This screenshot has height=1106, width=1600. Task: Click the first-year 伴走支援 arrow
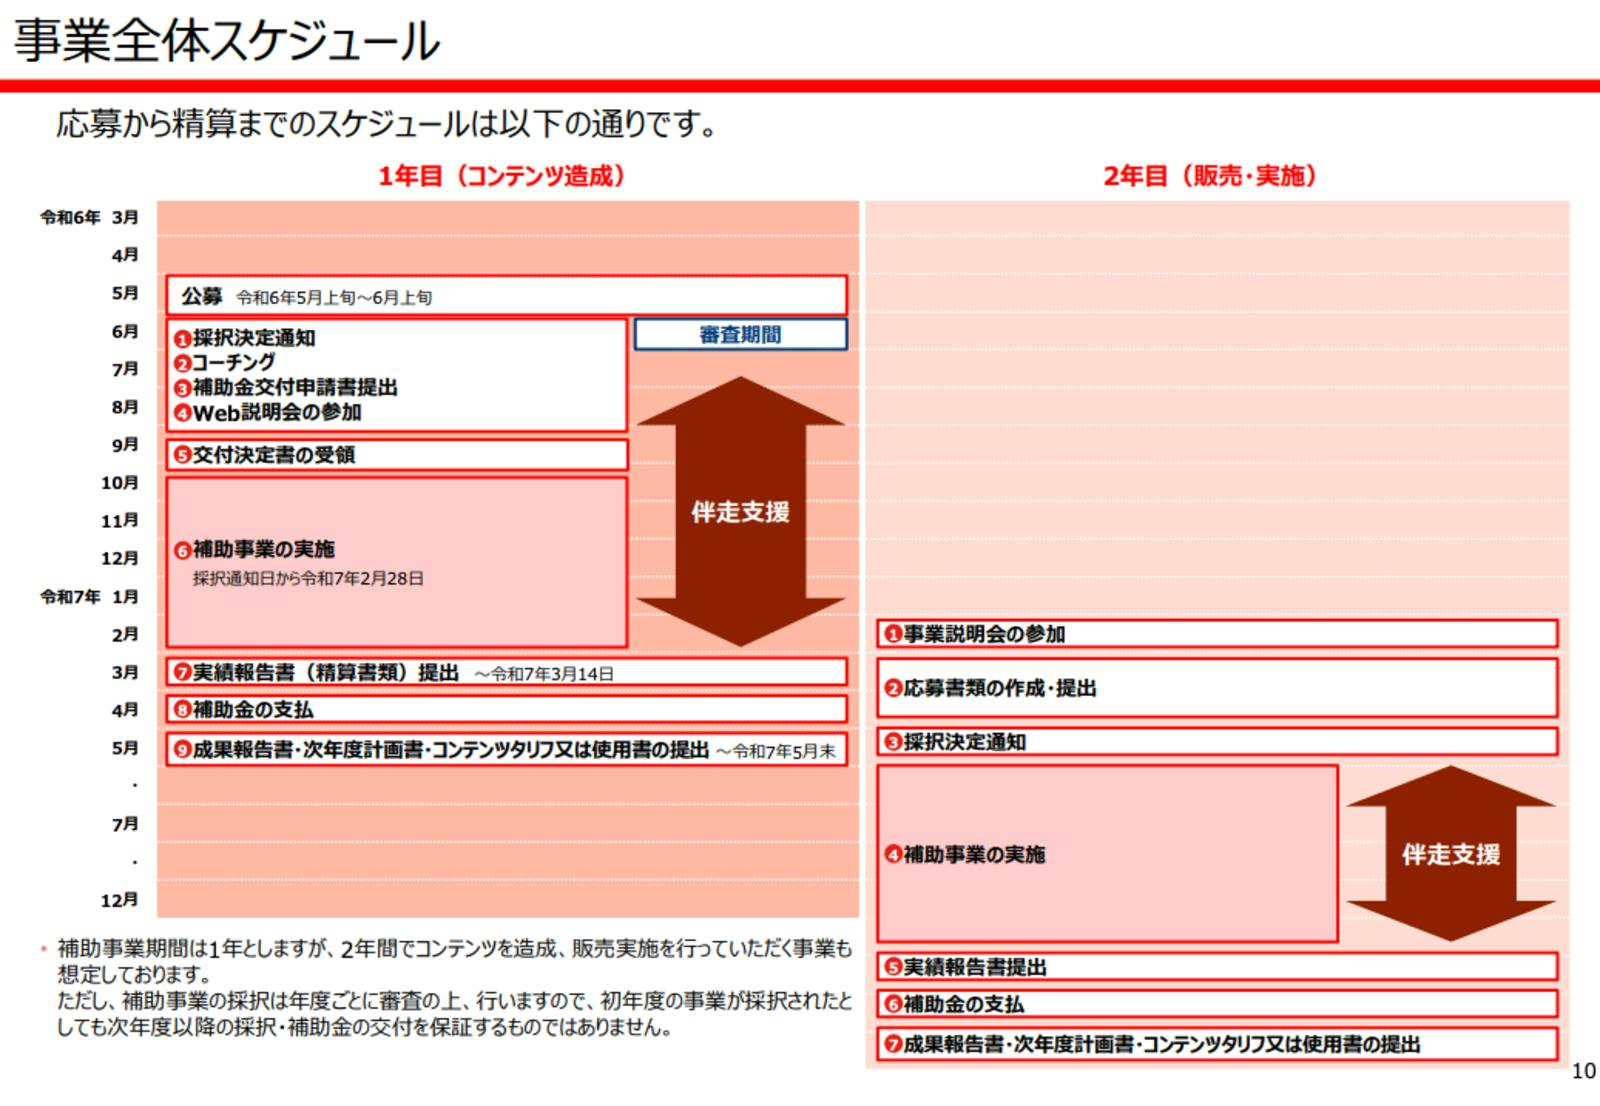(x=740, y=511)
